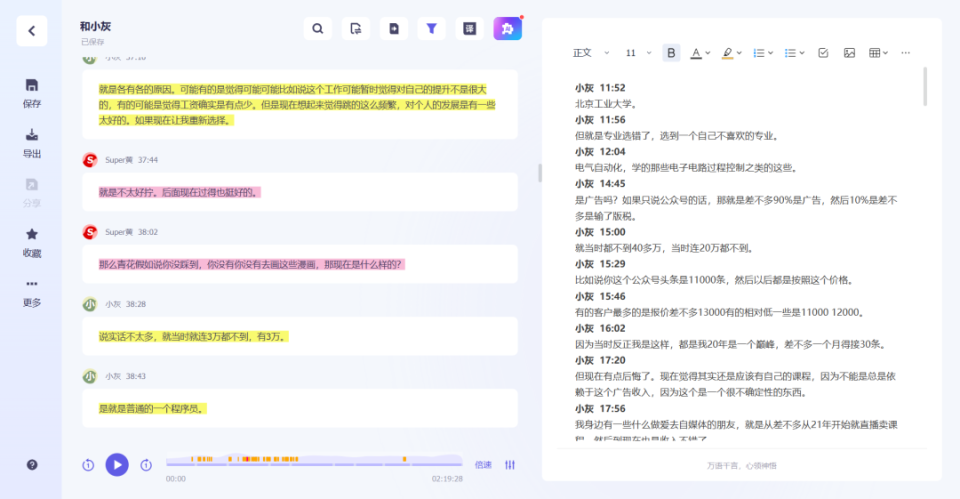Open the editor toolbar overflow ellipsis menu

[906, 53]
